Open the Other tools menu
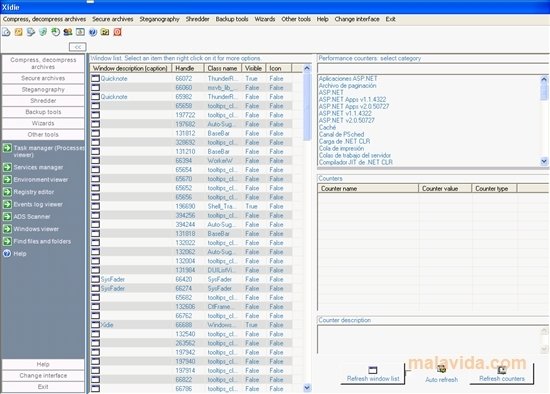This screenshot has height=394, width=550. 296,19
